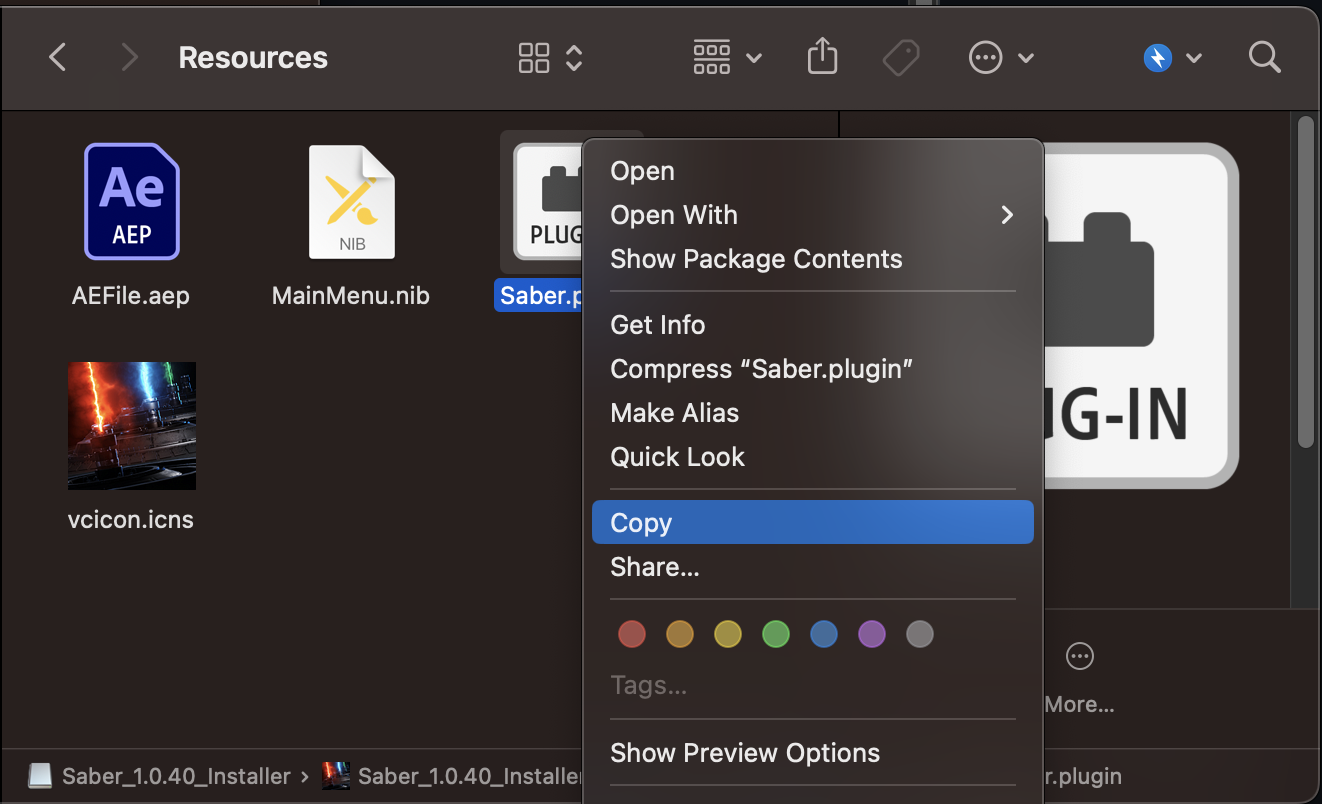Click the Edit Tags toolbar icon
Screen dimensions: 1322x804
(901, 58)
